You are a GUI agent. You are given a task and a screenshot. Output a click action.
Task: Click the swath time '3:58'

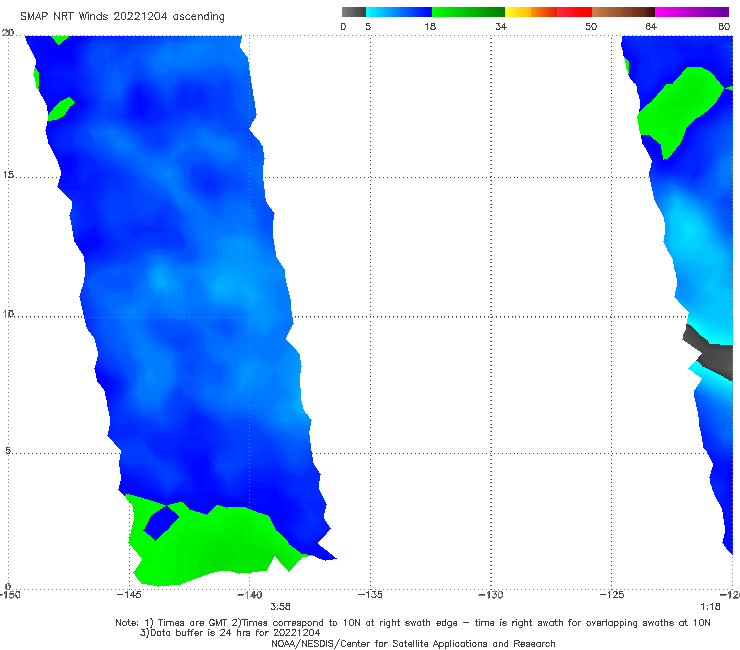(280, 607)
